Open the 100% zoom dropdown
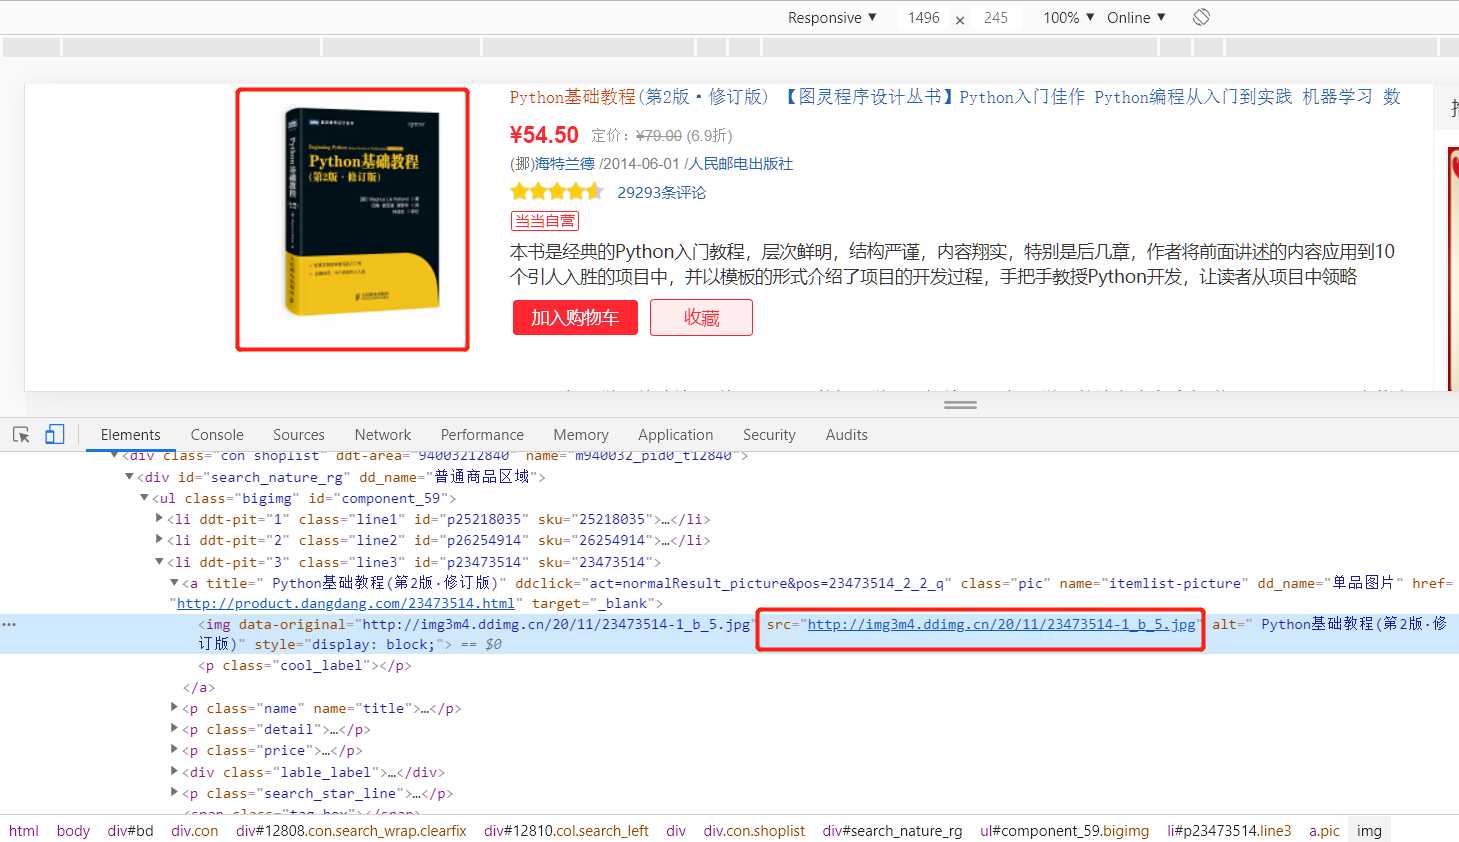 coord(1068,17)
